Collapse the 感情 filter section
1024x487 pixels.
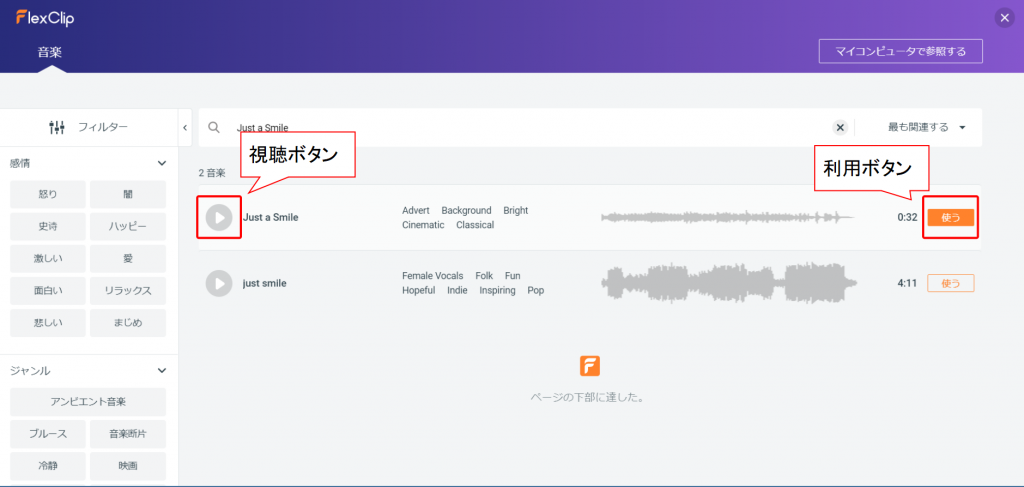tap(161, 163)
